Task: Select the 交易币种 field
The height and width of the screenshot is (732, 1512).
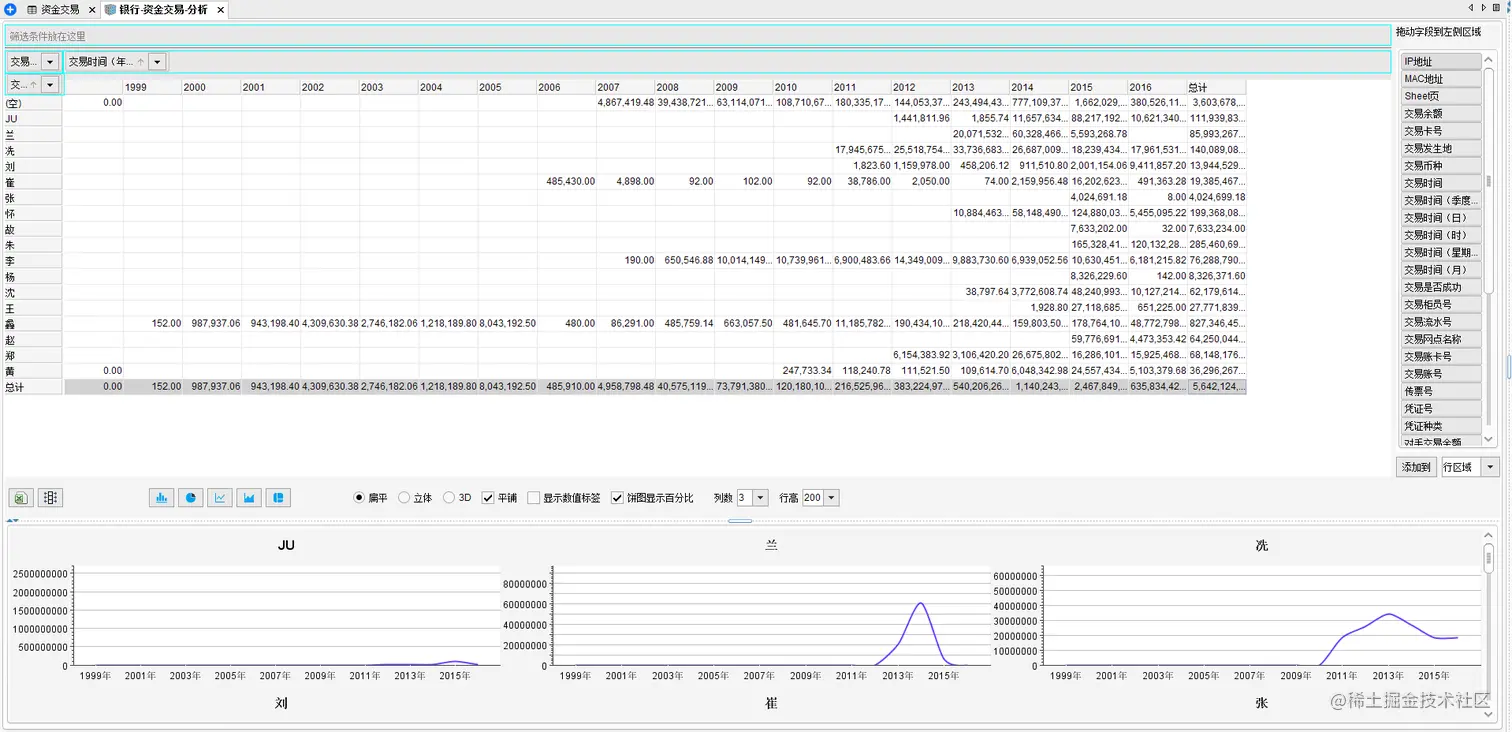Action: [1441, 166]
